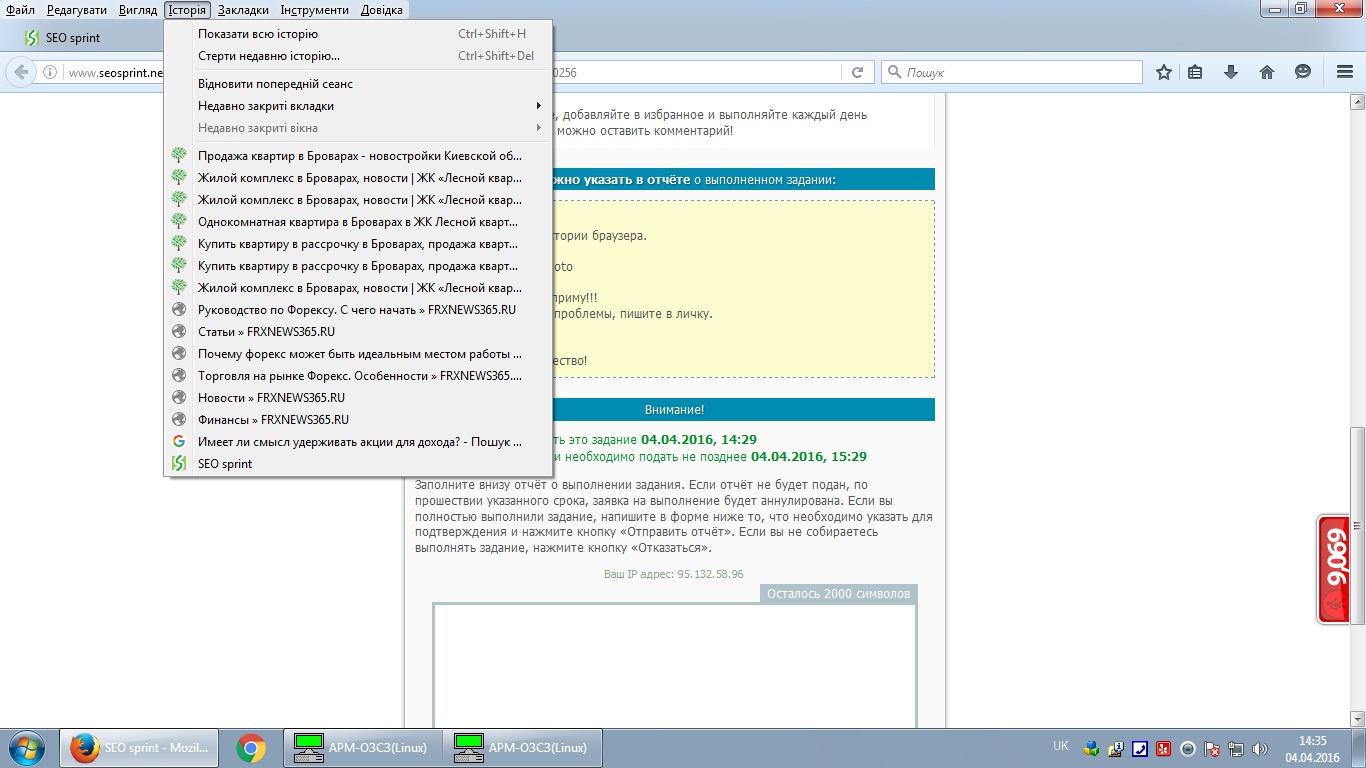
Task: Open history entry 'Продажа квартир в Броварах'
Action: (359, 156)
